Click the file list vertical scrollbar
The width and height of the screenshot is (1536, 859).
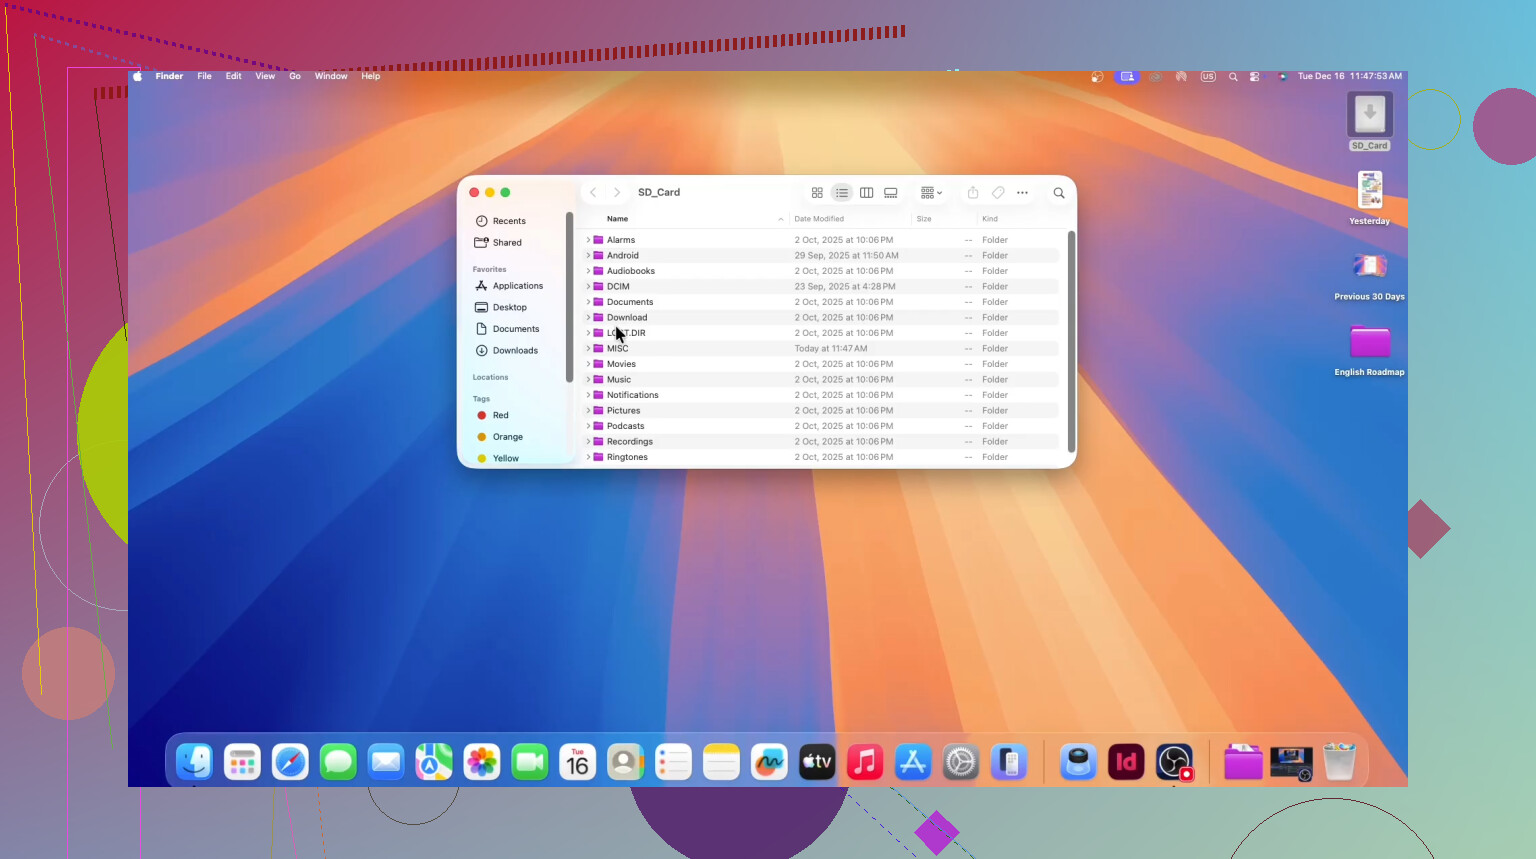[1071, 340]
